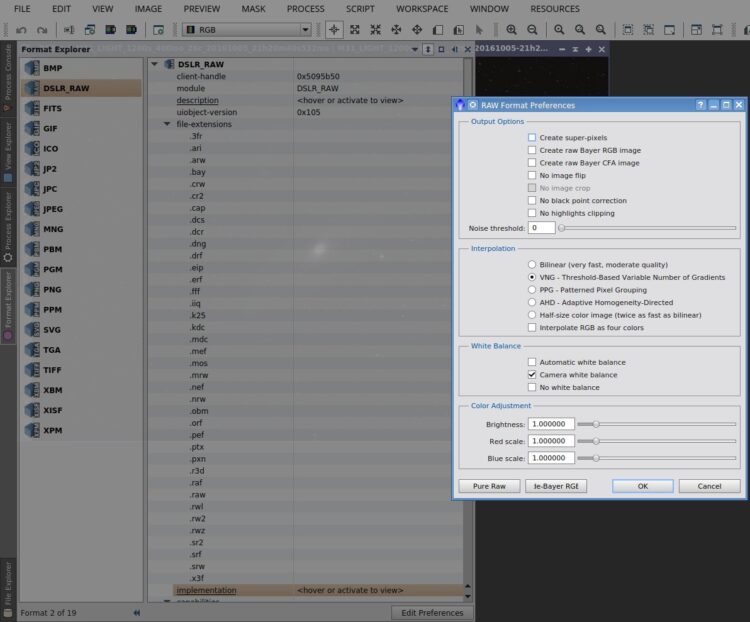Select the pointer cursor tool
The height and width of the screenshot is (622, 750).
[479, 30]
